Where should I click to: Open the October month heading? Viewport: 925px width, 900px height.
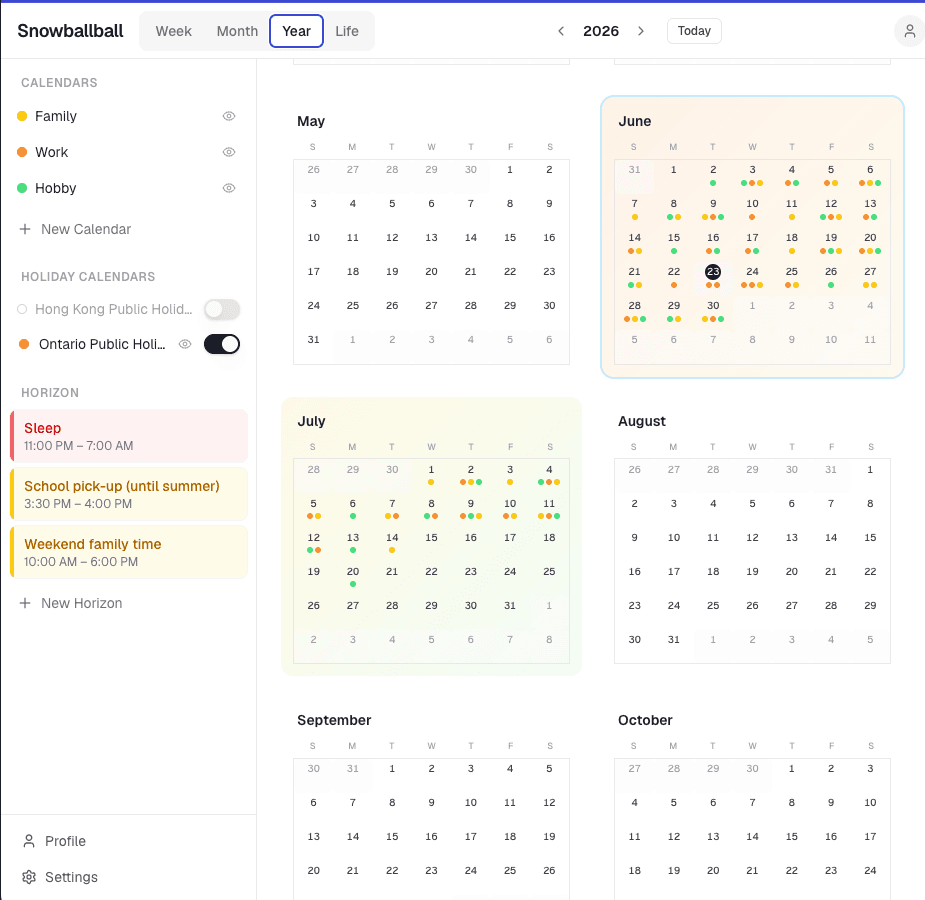point(645,720)
